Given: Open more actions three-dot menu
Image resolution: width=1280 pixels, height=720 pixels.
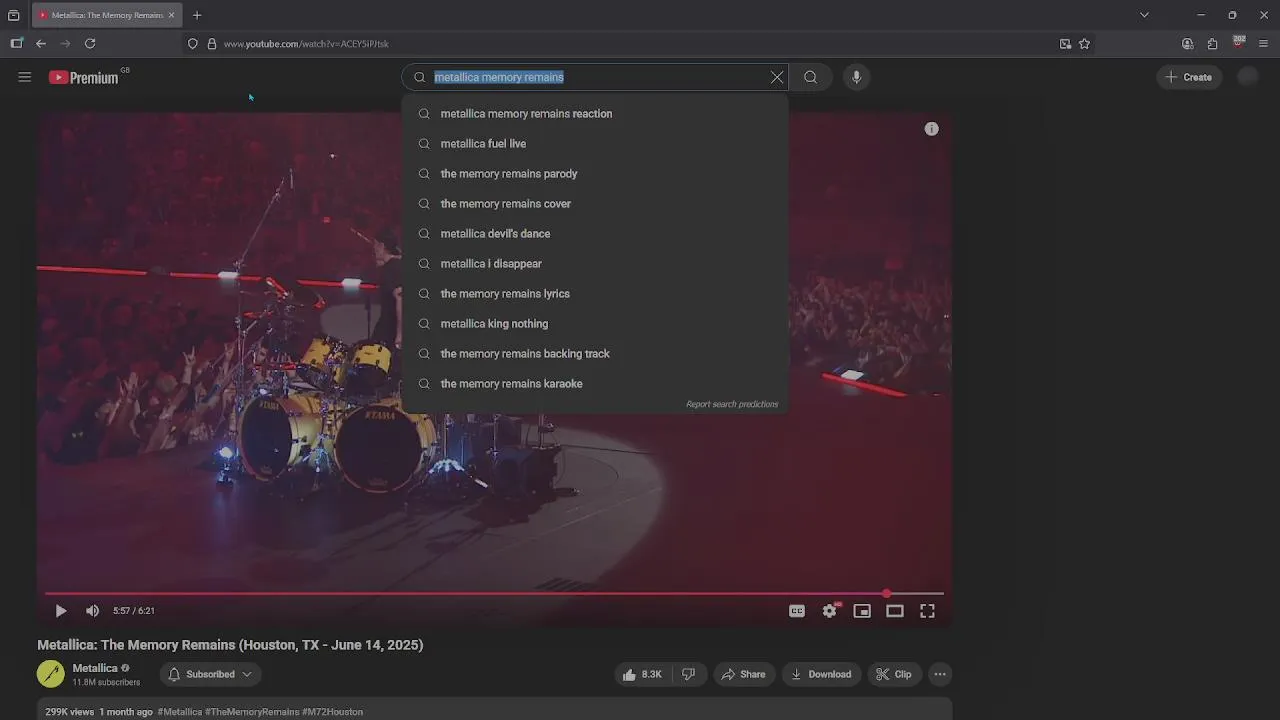Looking at the screenshot, I should 940,674.
